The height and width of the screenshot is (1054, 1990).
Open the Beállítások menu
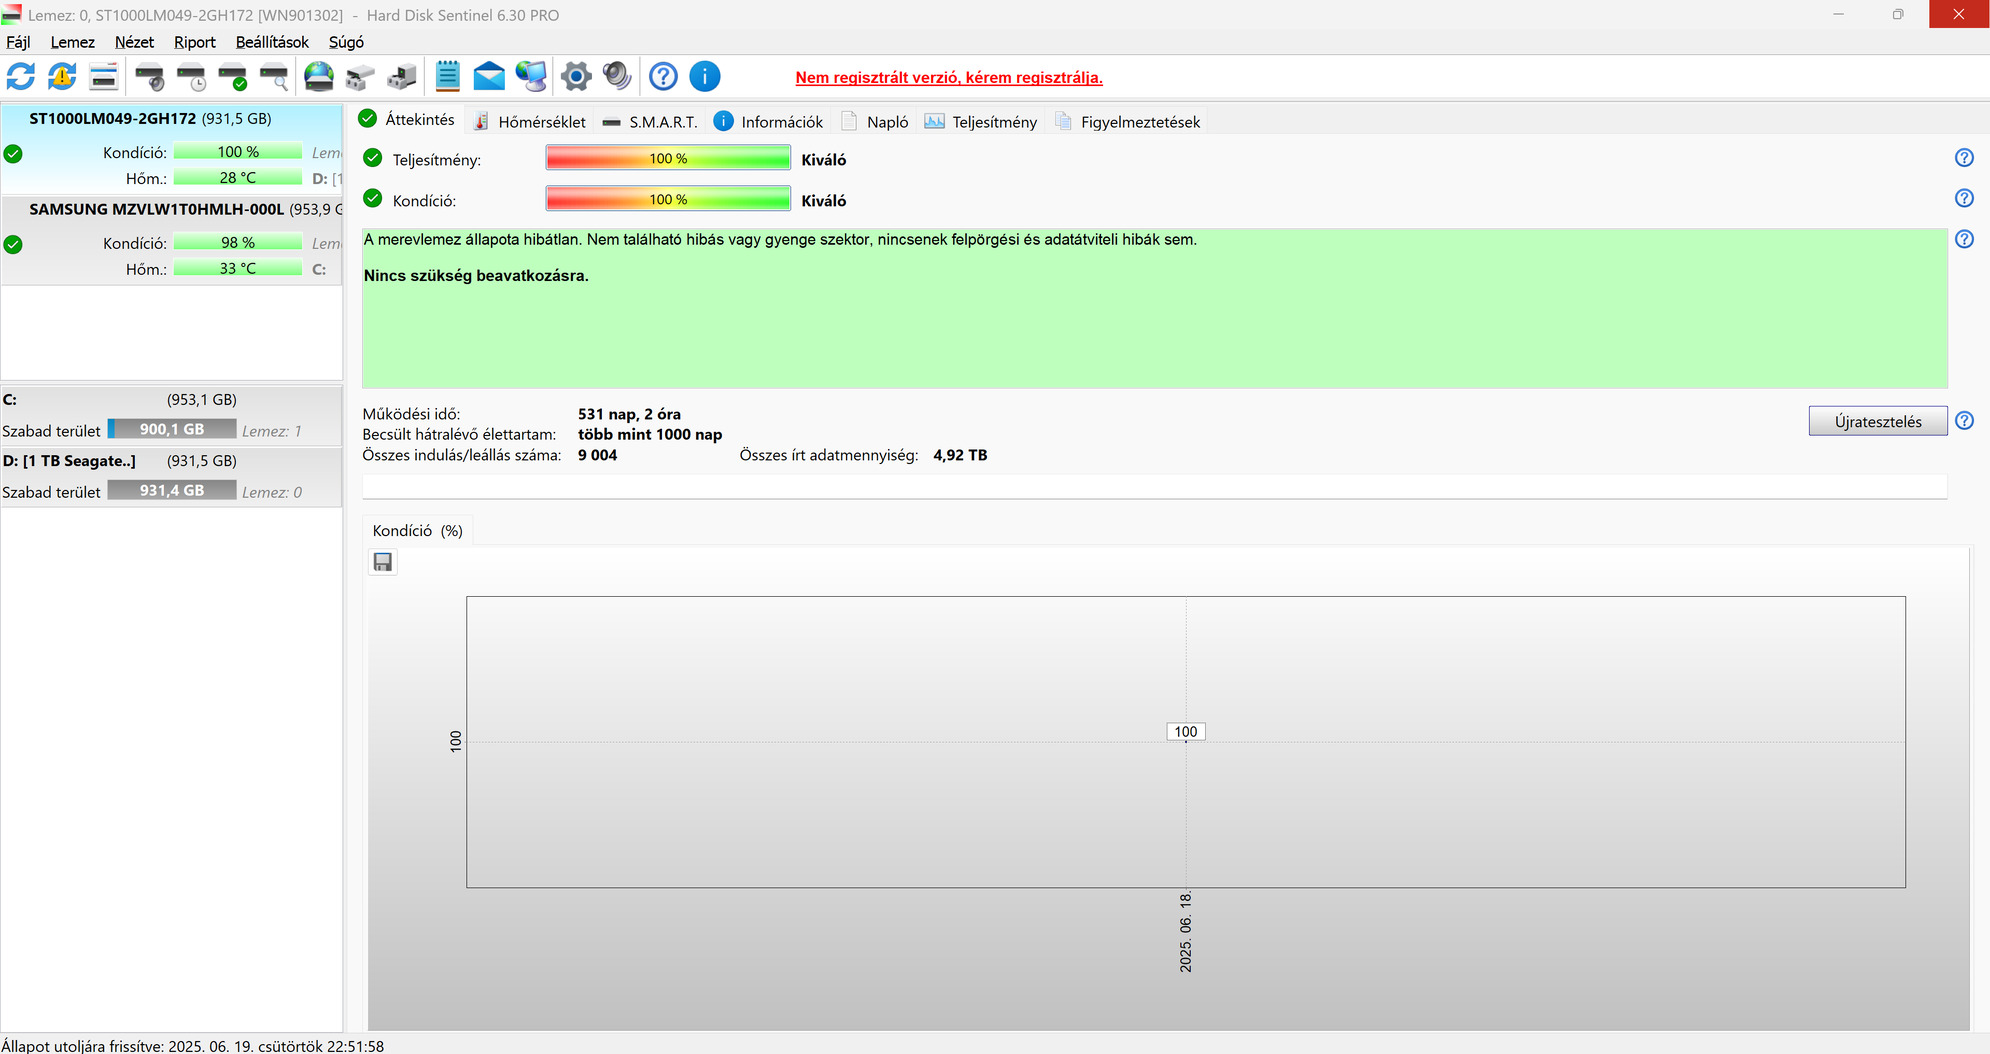tap(272, 42)
